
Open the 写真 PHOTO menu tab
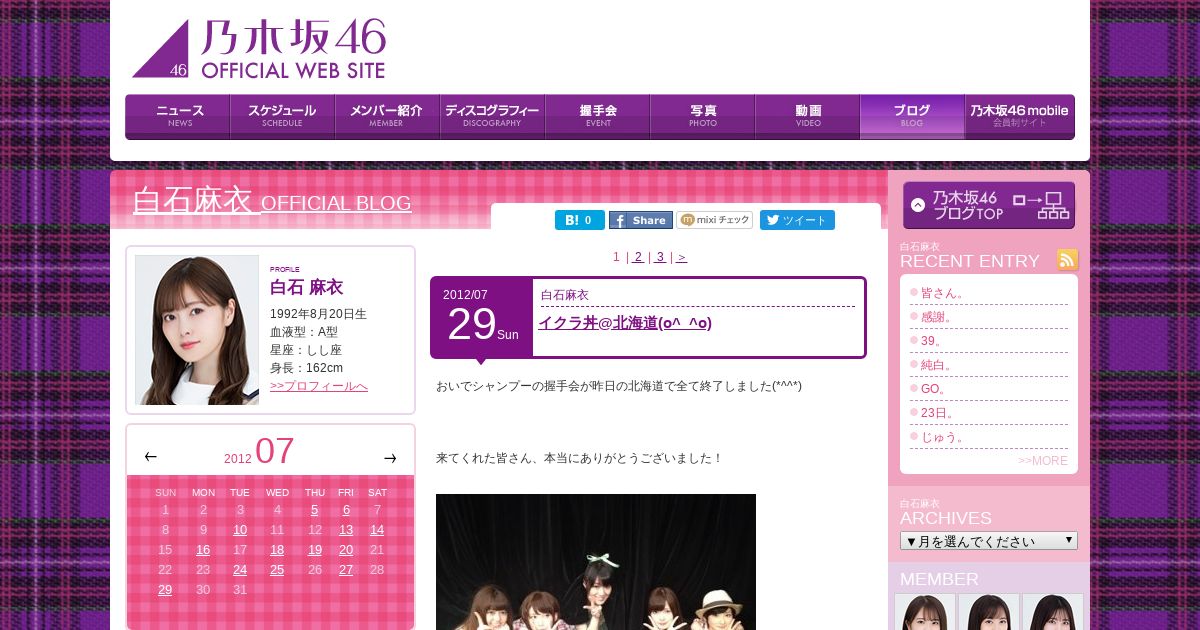click(703, 117)
